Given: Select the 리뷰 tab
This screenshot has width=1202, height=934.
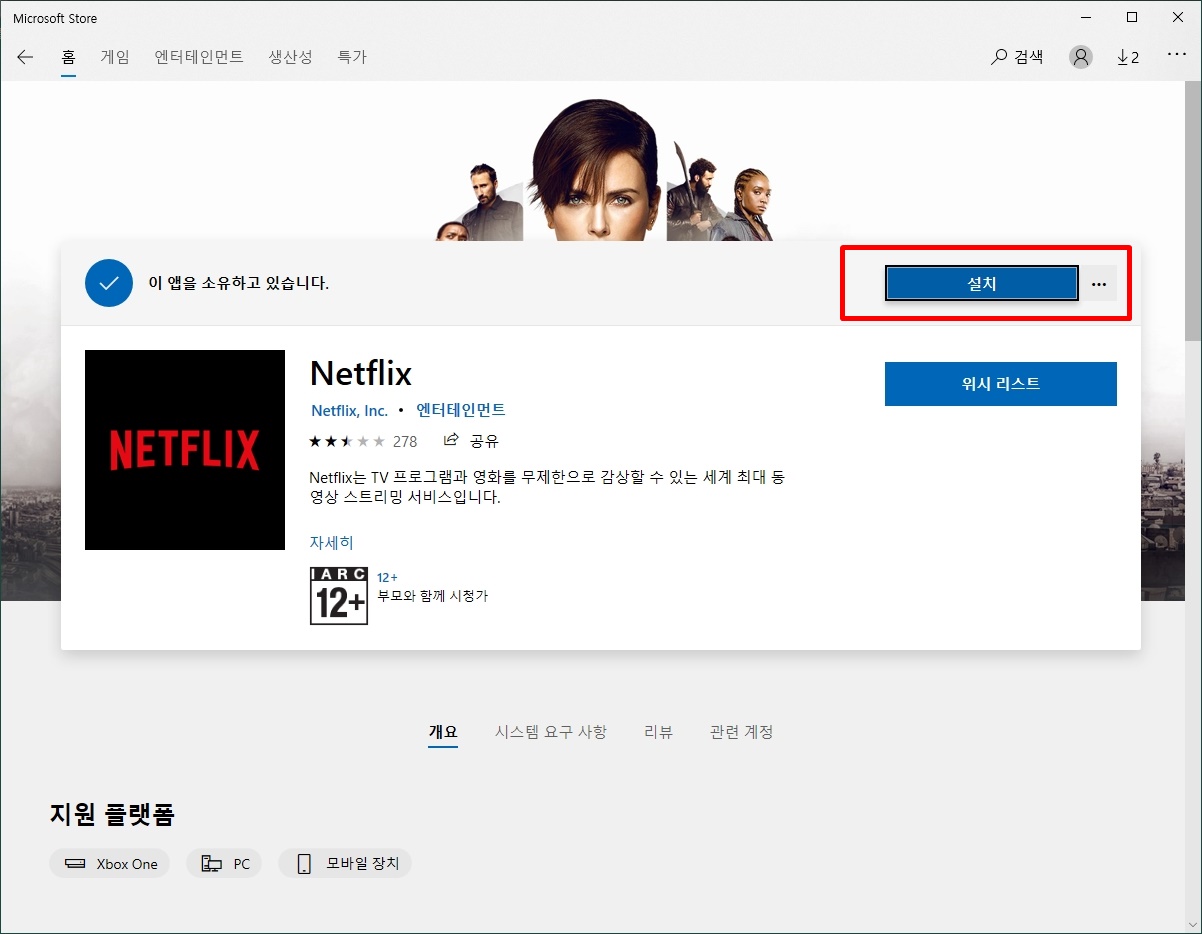Looking at the screenshot, I should point(658,732).
